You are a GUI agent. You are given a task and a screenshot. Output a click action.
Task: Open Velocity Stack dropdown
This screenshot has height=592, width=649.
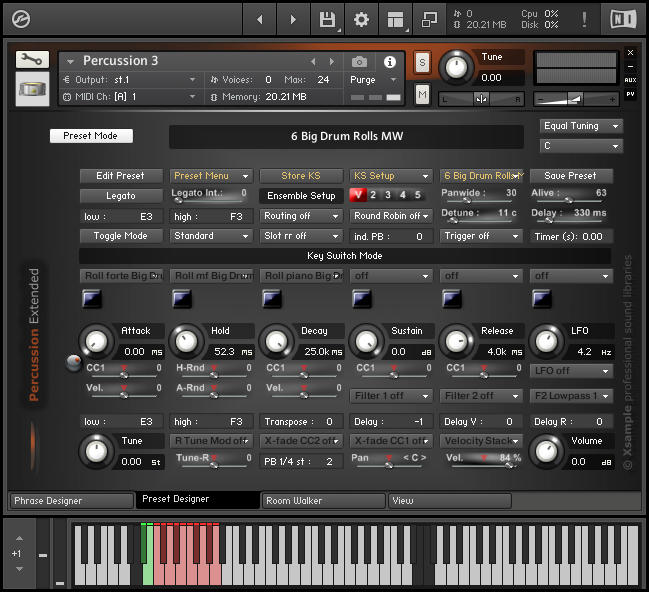coord(481,441)
